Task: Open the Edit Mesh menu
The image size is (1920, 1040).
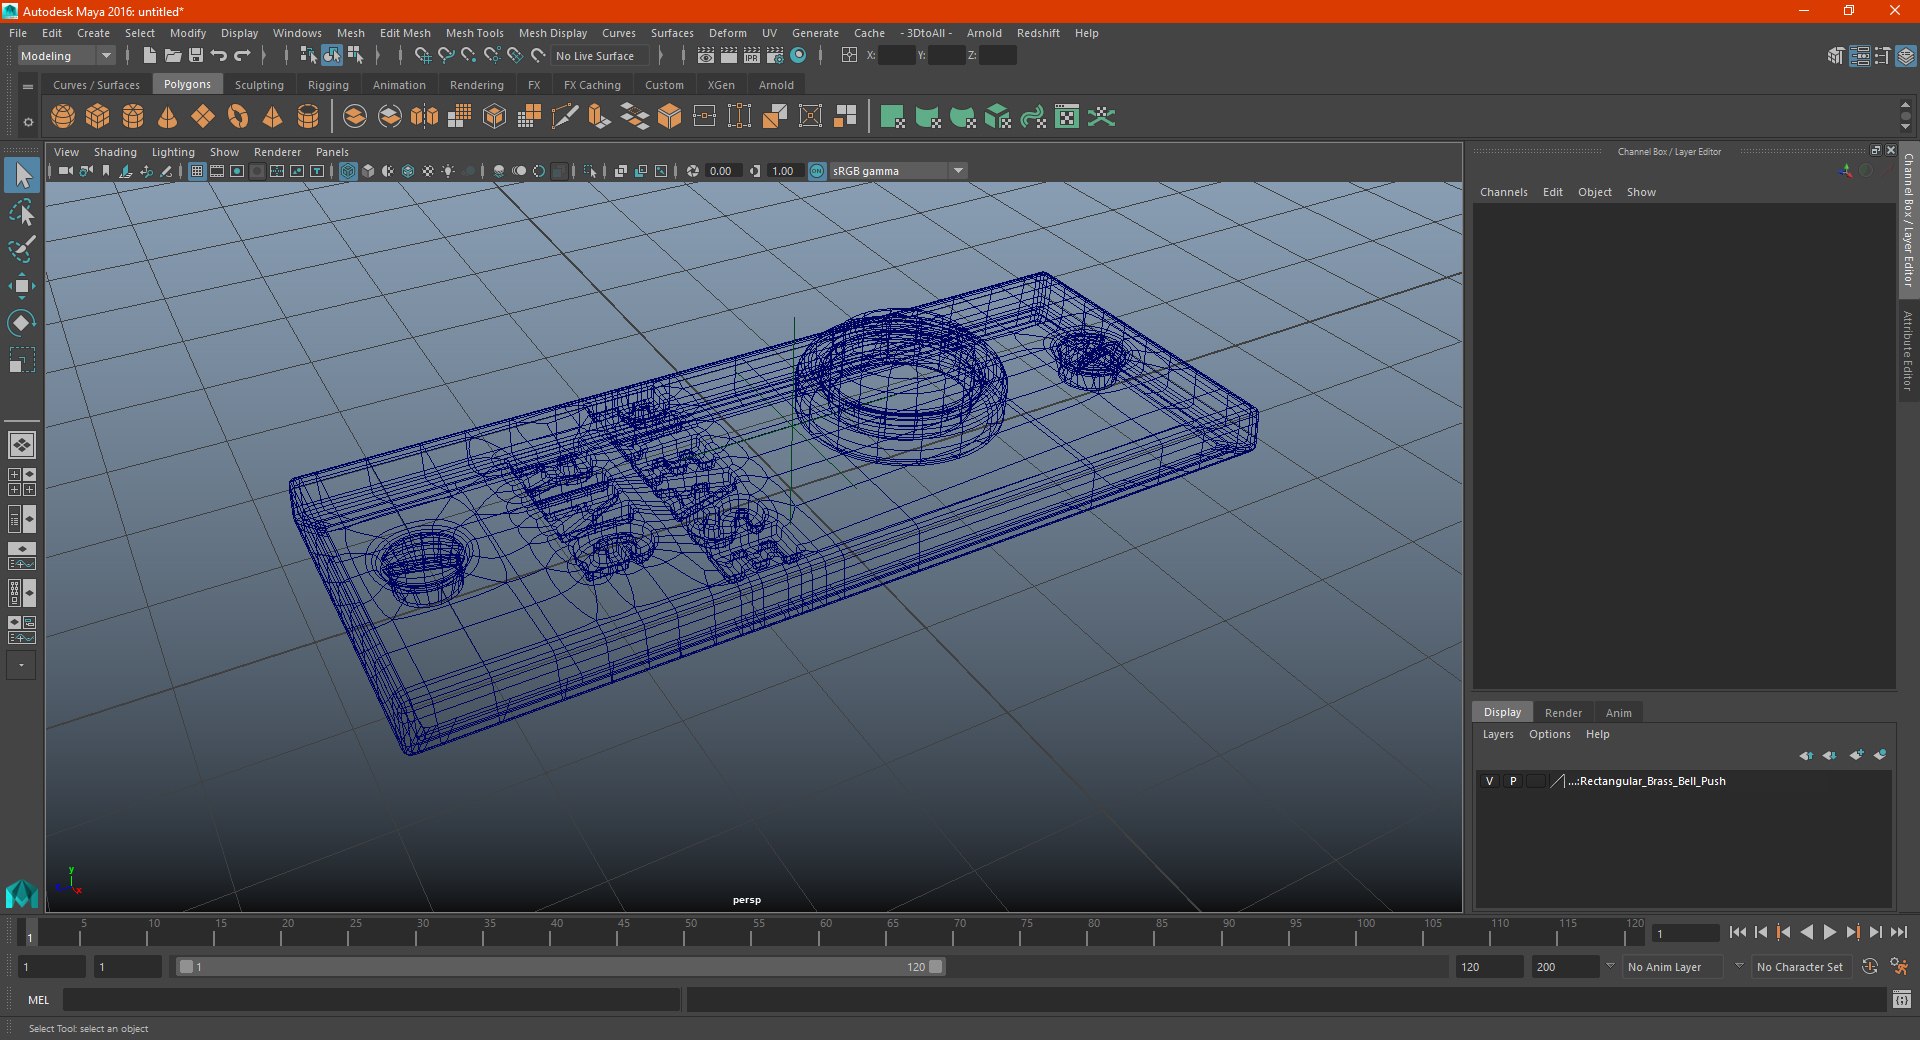Action: tap(405, 33)
